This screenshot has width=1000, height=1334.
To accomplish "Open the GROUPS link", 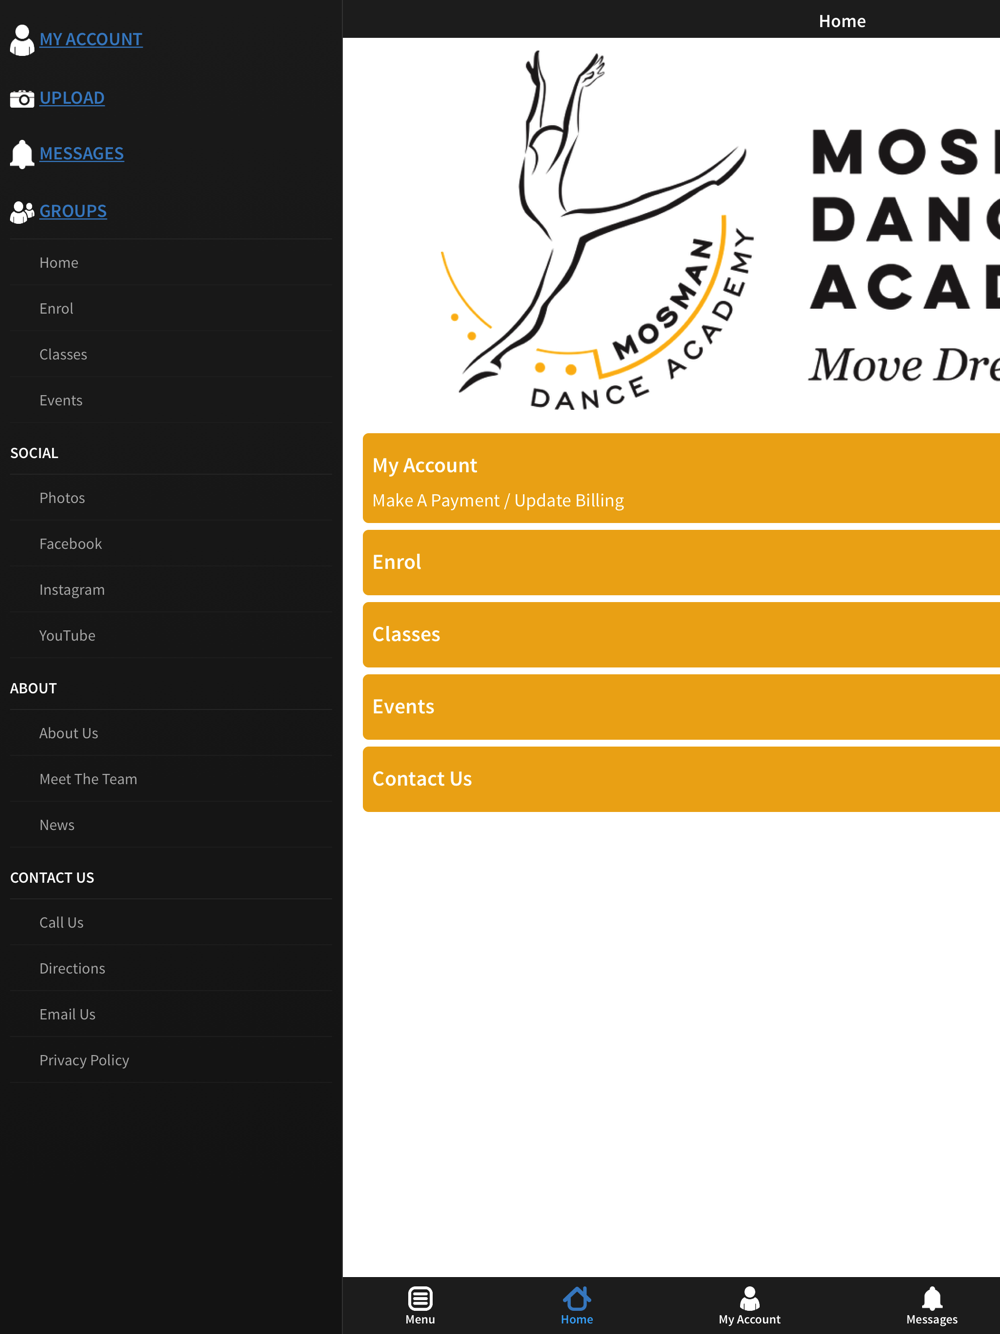I will tap(73, 211).
